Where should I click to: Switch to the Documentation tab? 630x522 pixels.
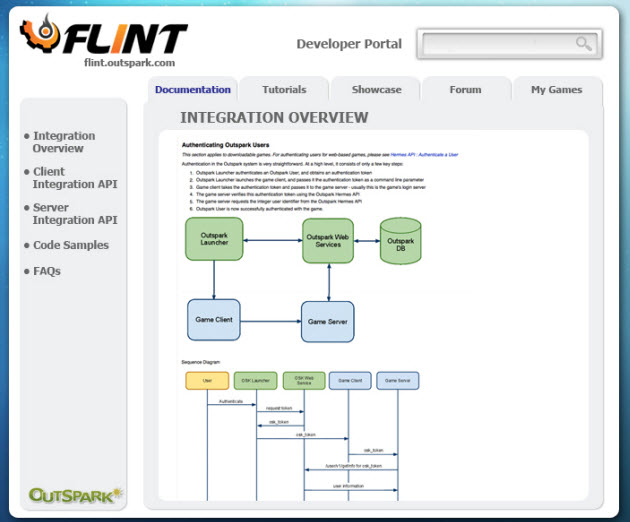193,89
